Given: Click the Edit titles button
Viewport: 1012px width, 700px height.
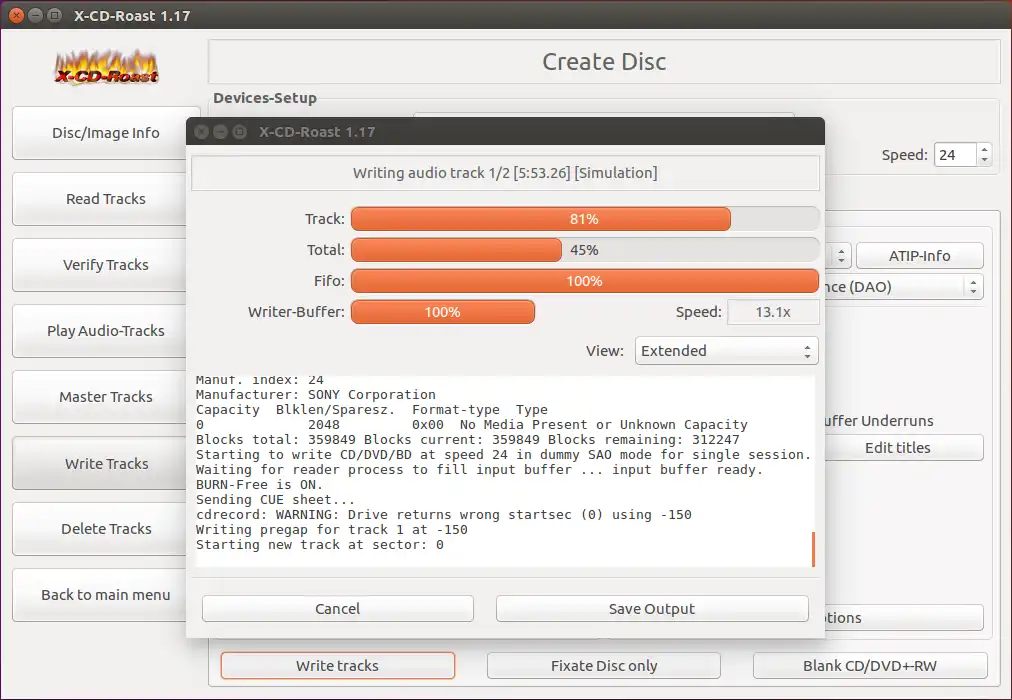Looking at the screenshot, I should point(904,448).
